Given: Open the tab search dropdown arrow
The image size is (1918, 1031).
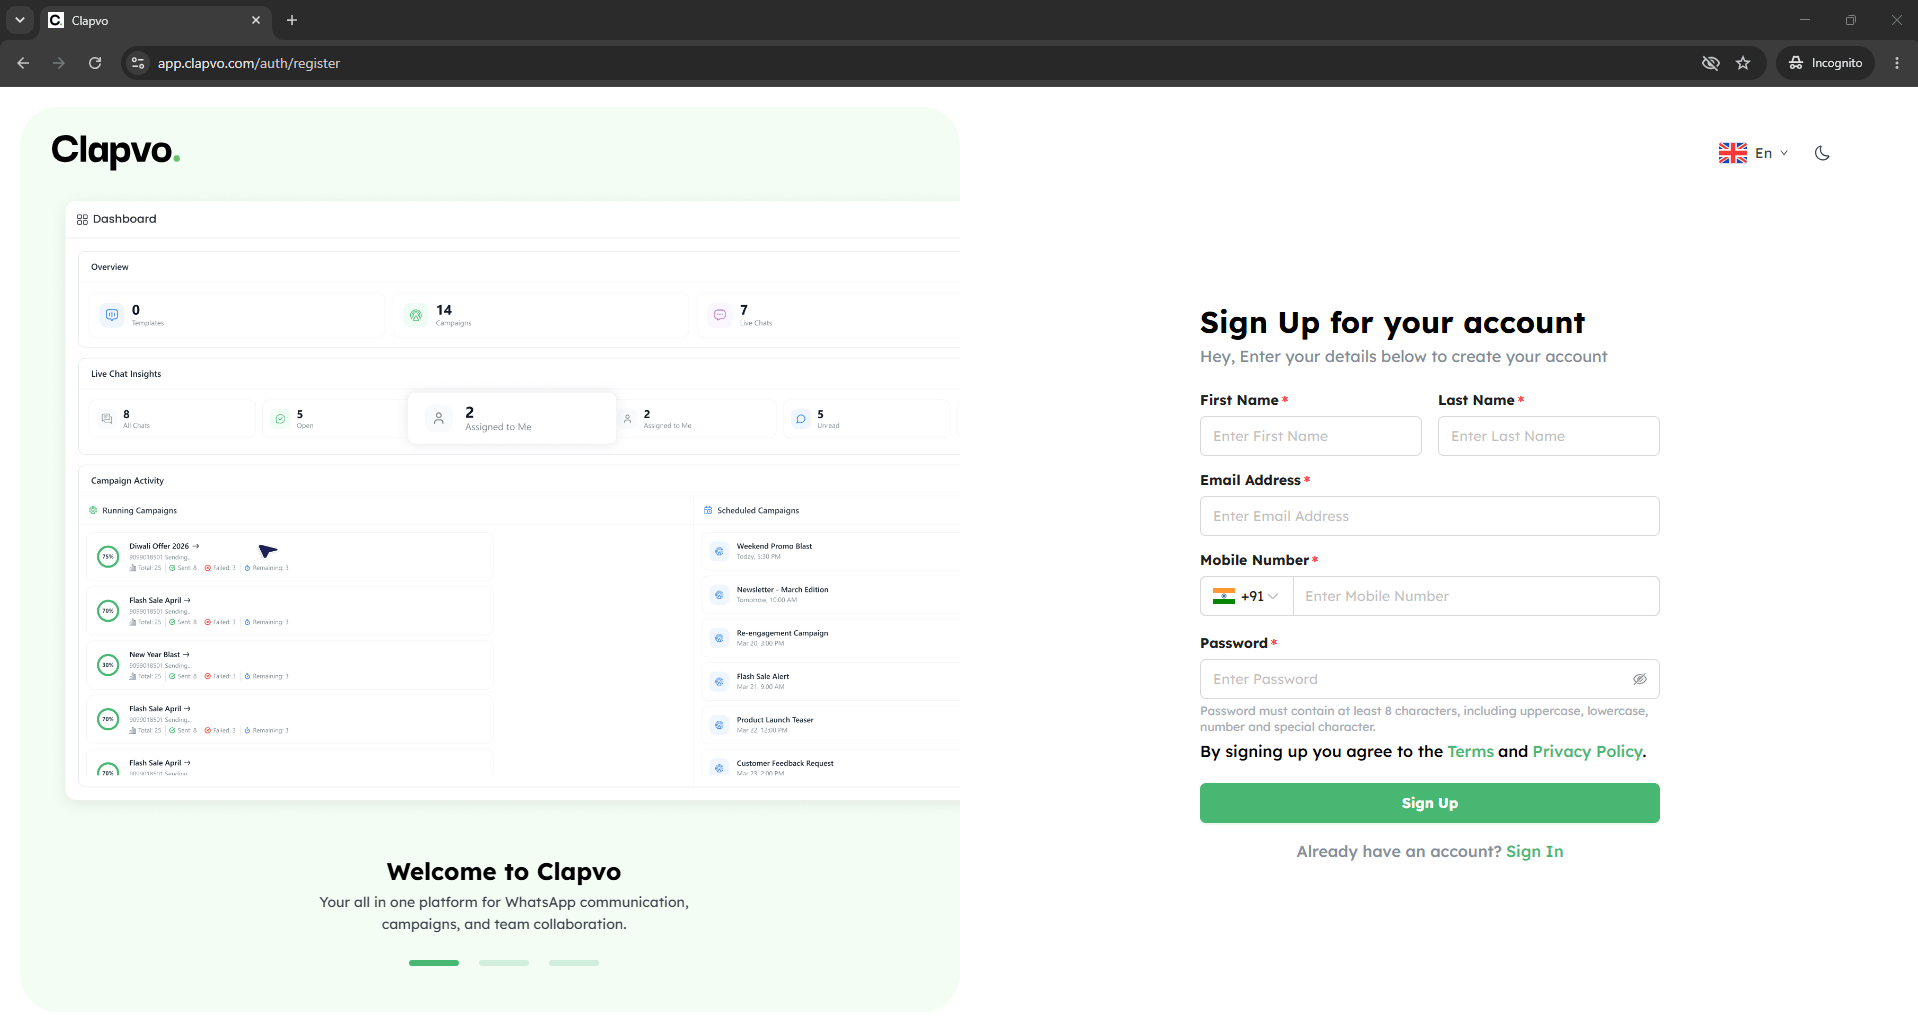Looking at the screenshot, I should tap(19, 20).
